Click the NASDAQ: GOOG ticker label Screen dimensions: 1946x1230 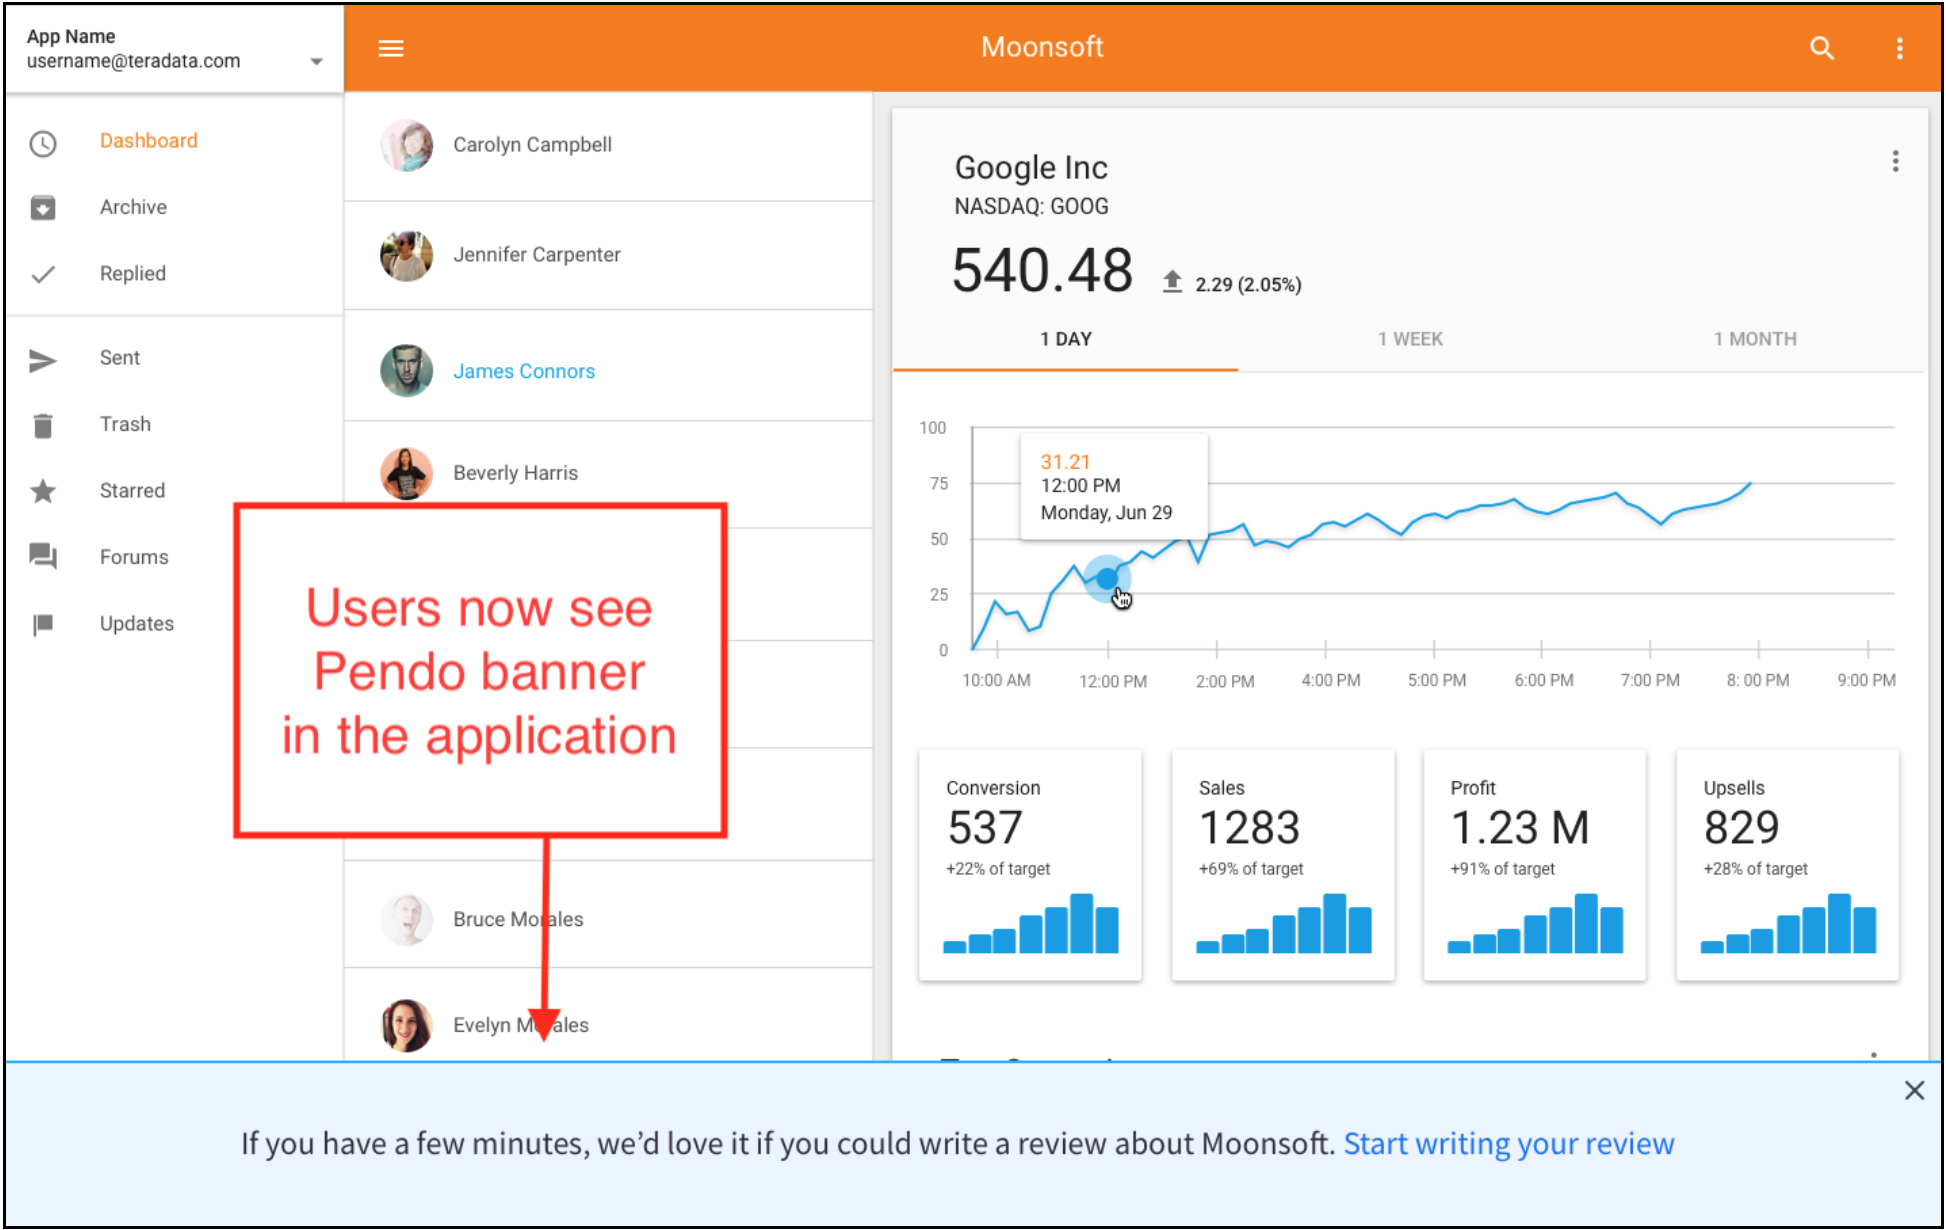pos(1031,207)
